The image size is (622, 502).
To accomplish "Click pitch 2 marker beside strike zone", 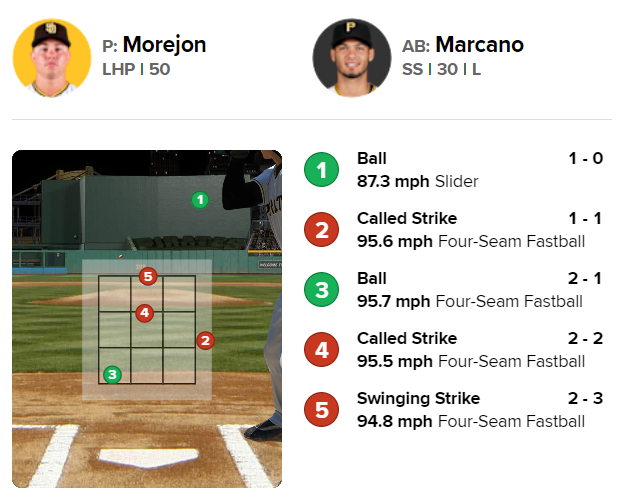I will (205, 341).
